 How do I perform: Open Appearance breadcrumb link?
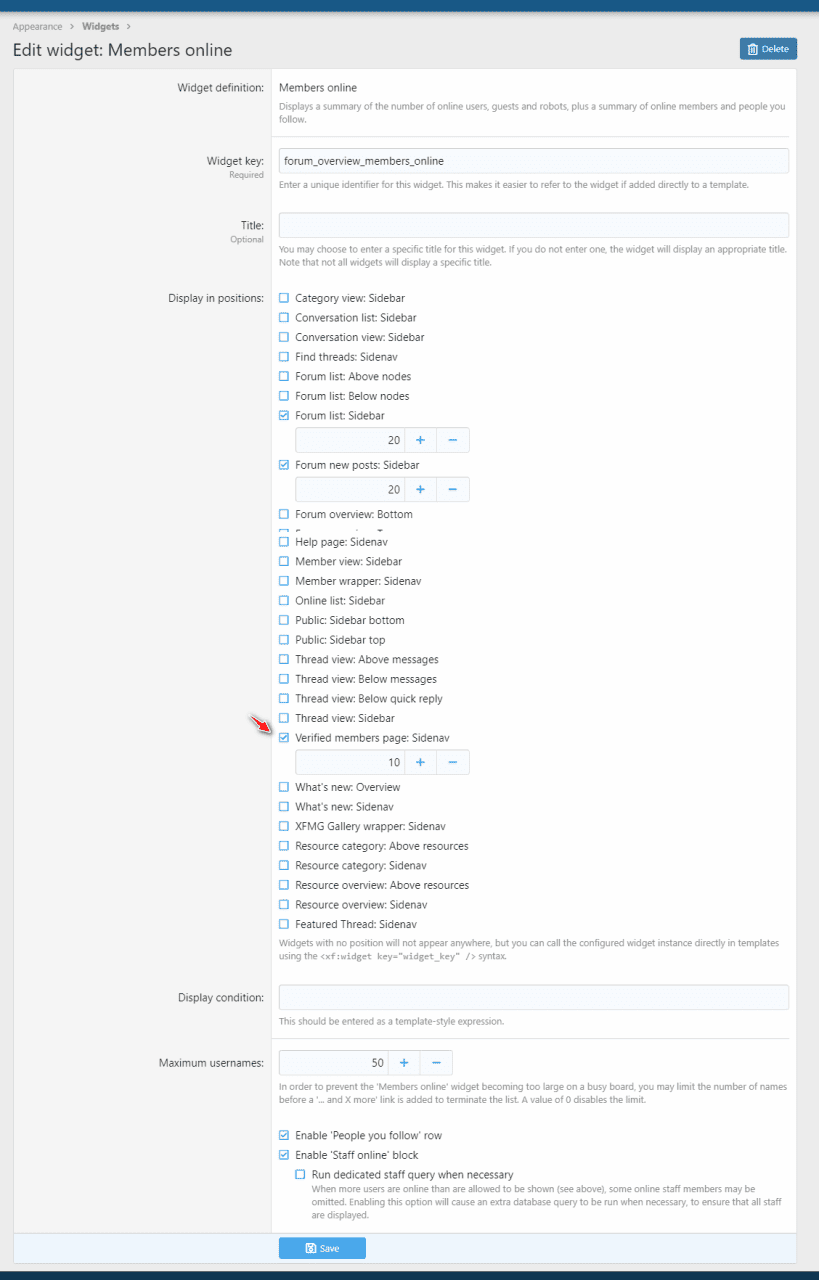pyautogui.click(x=37, y=26)
